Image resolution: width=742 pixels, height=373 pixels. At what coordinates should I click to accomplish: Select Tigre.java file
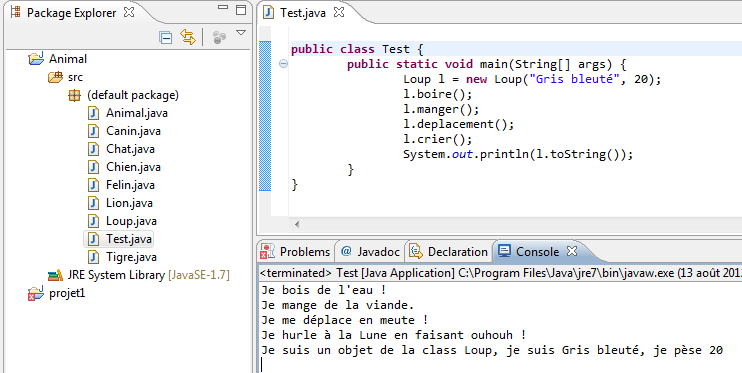pos(131,257)
